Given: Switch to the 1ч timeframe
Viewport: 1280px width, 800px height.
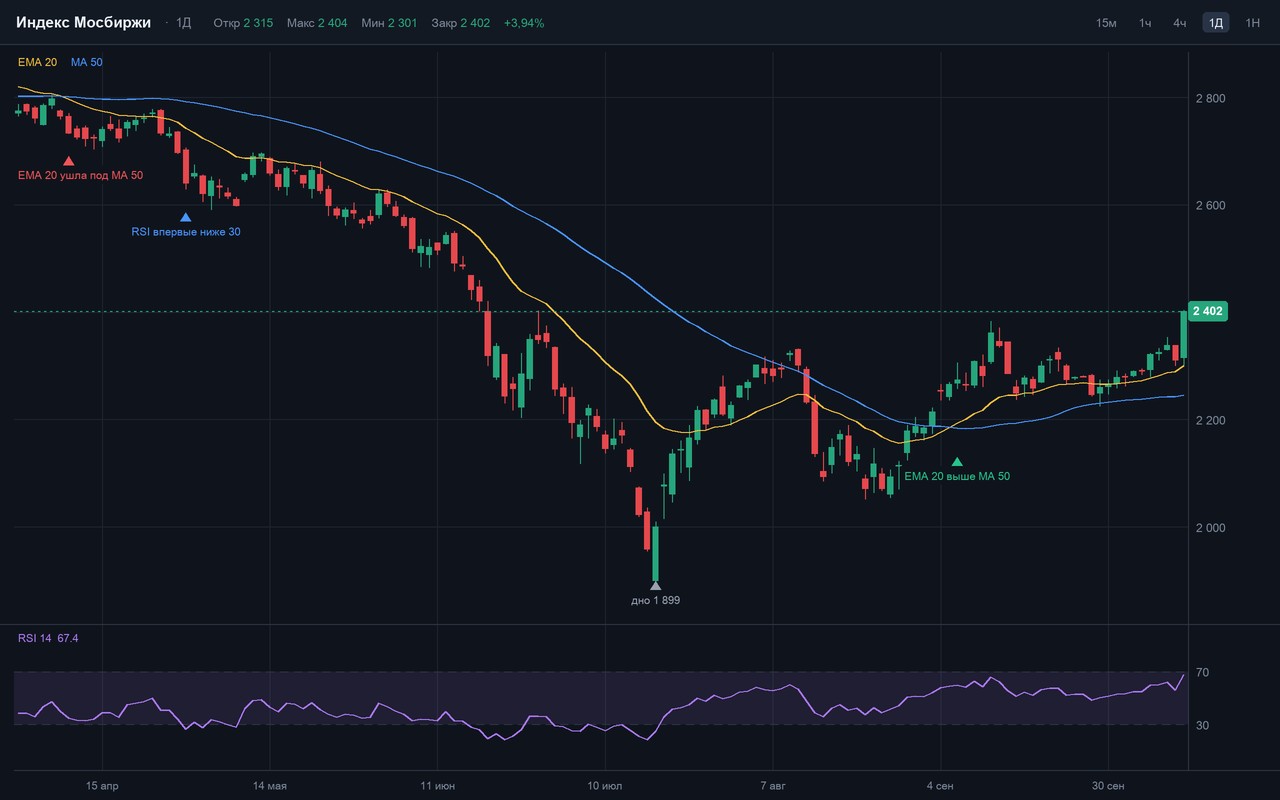Looking at the screenshot, I should click(1145, 23).
